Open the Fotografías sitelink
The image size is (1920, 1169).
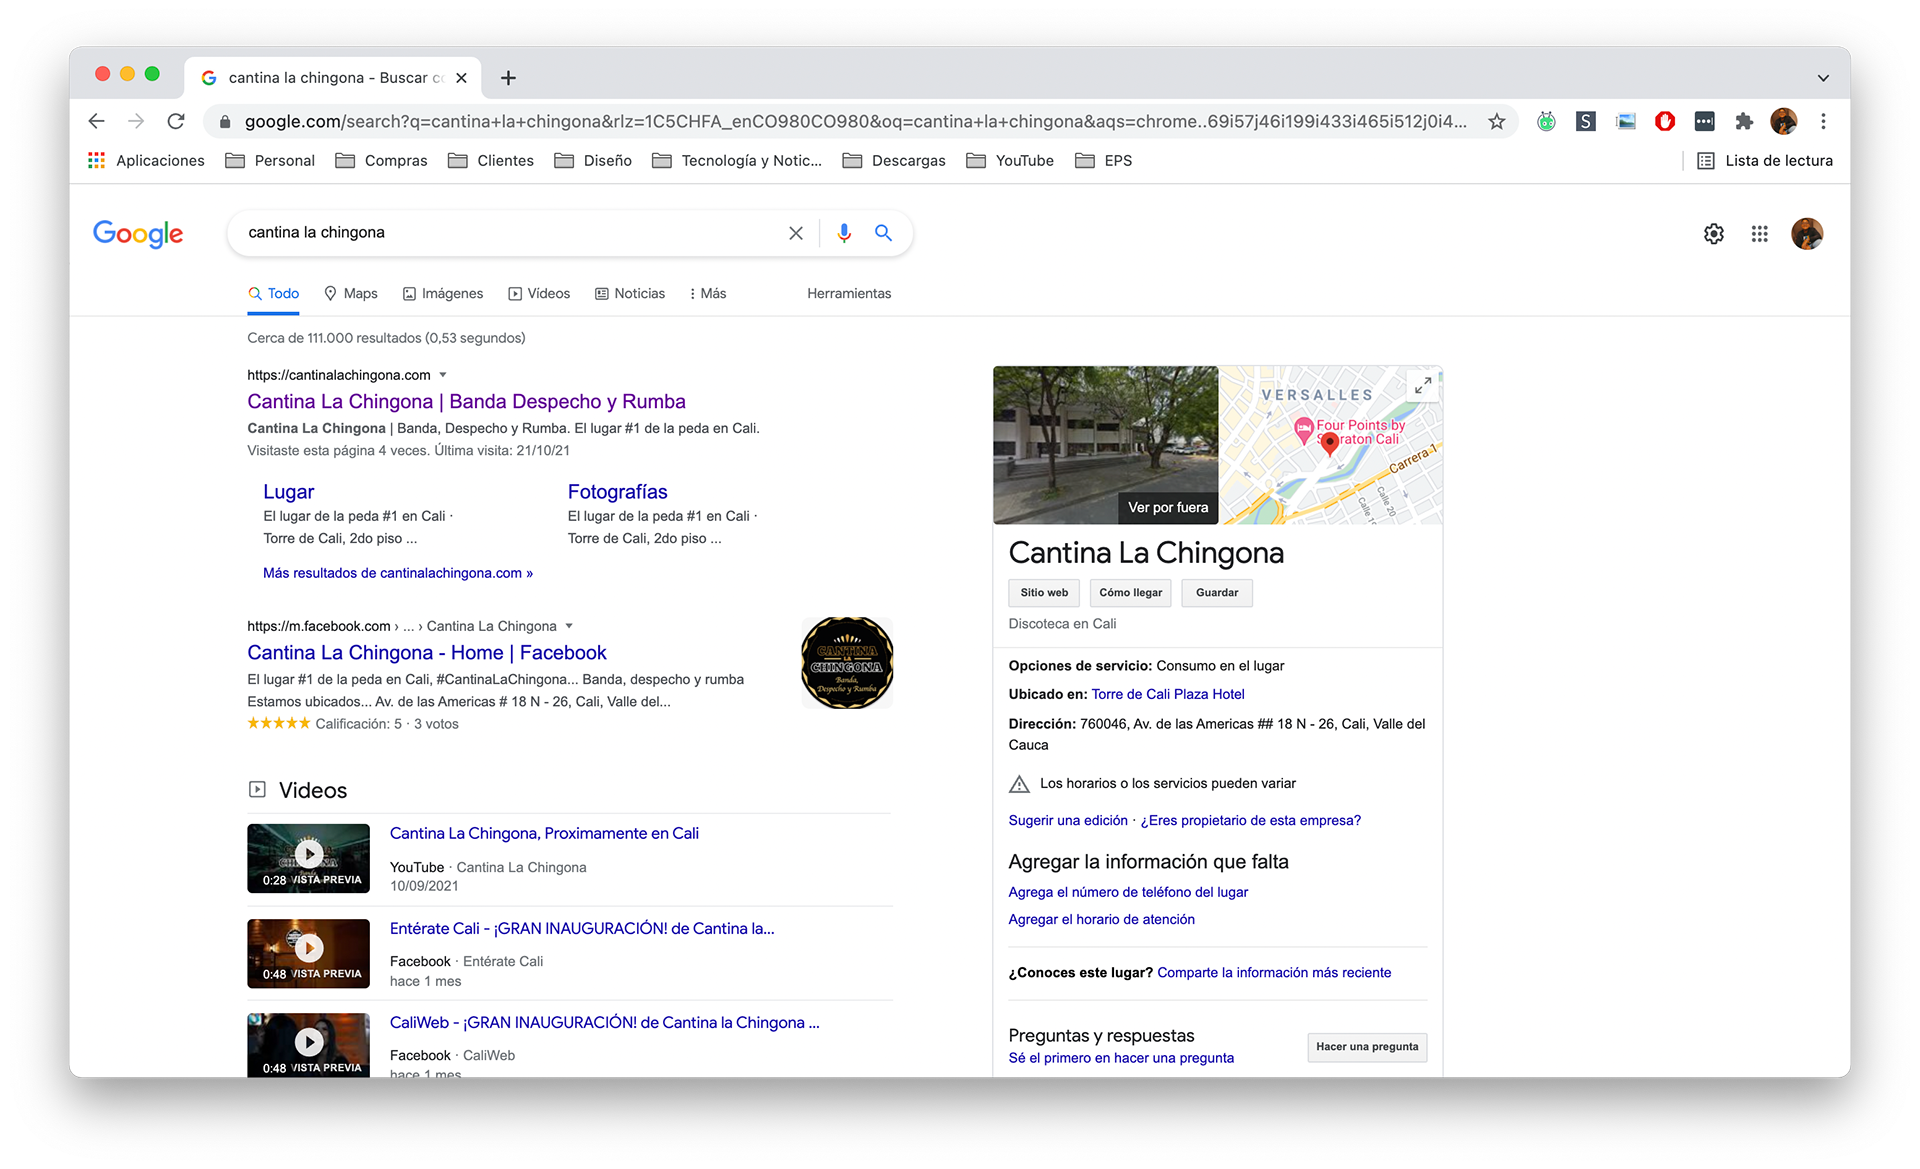[617, 491]
